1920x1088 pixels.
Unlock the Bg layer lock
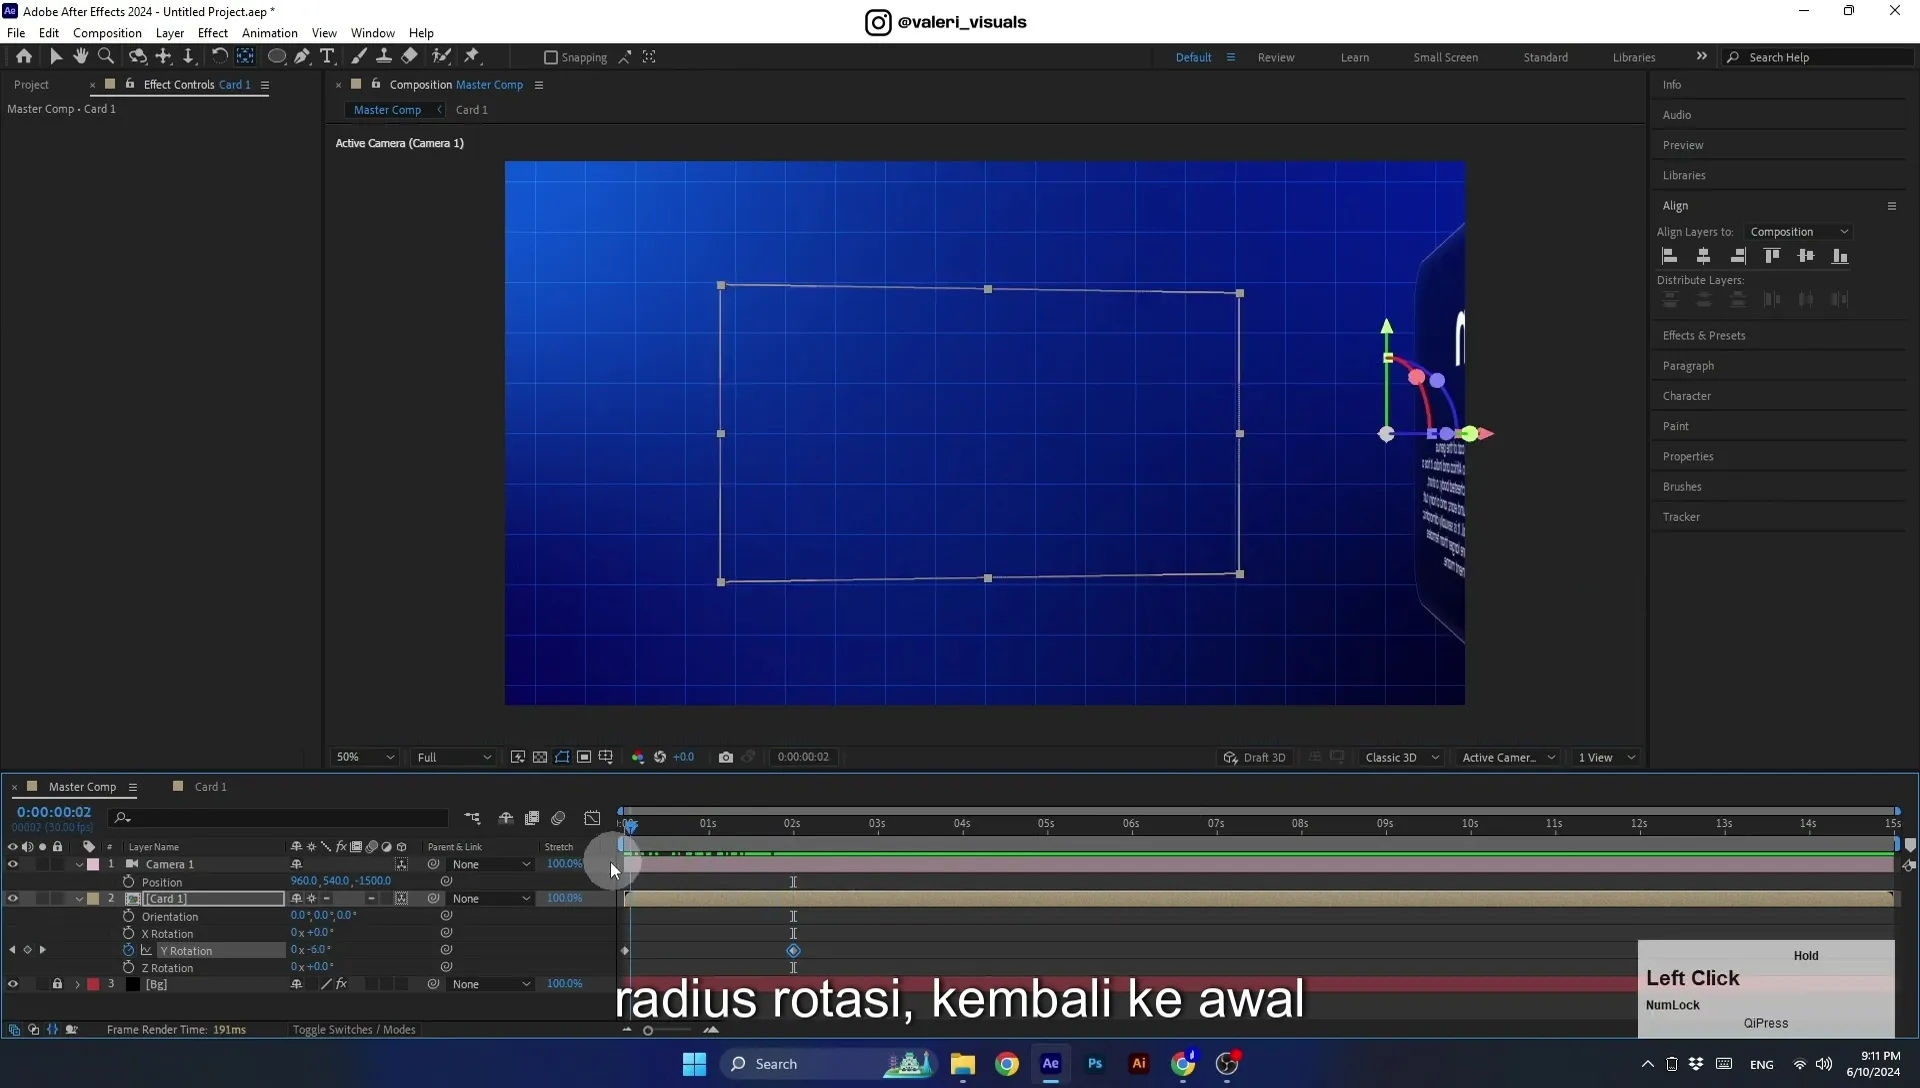57,984
